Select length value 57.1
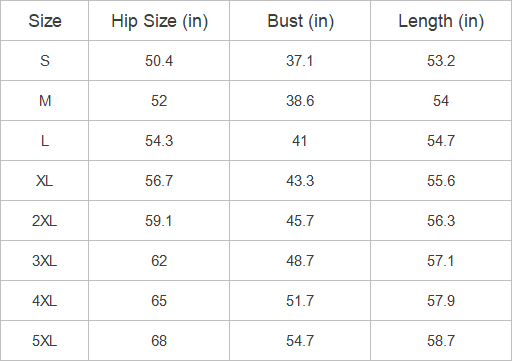Viewport: 512px width, 361px height. [x=441, y=261]
